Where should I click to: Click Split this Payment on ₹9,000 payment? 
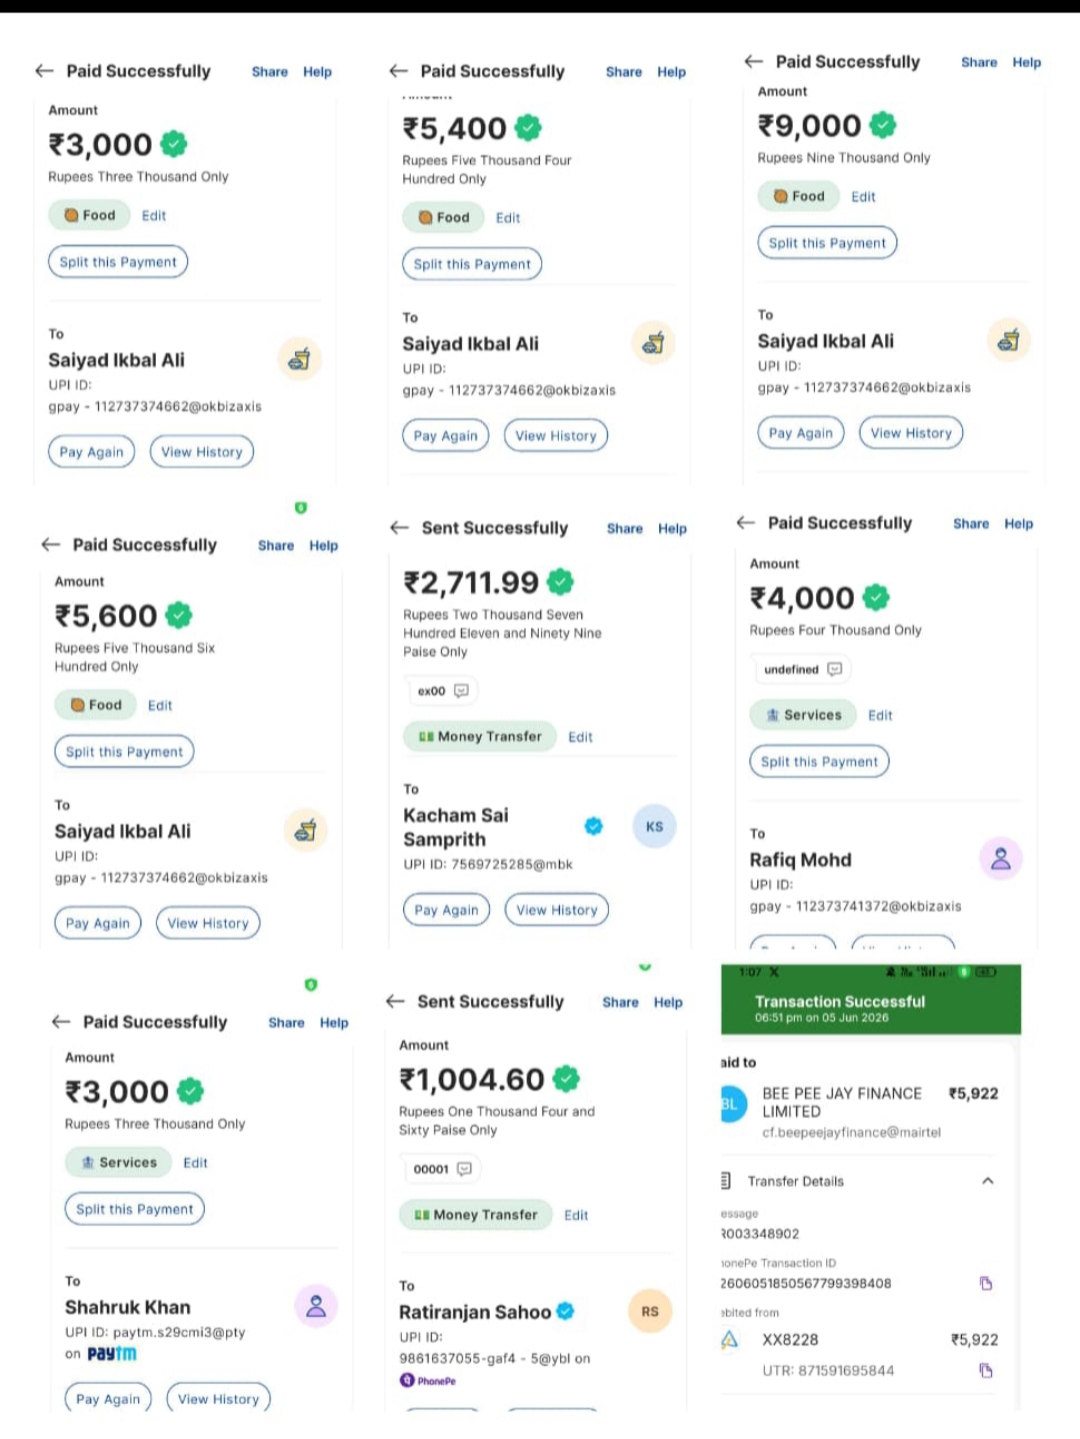827,243
